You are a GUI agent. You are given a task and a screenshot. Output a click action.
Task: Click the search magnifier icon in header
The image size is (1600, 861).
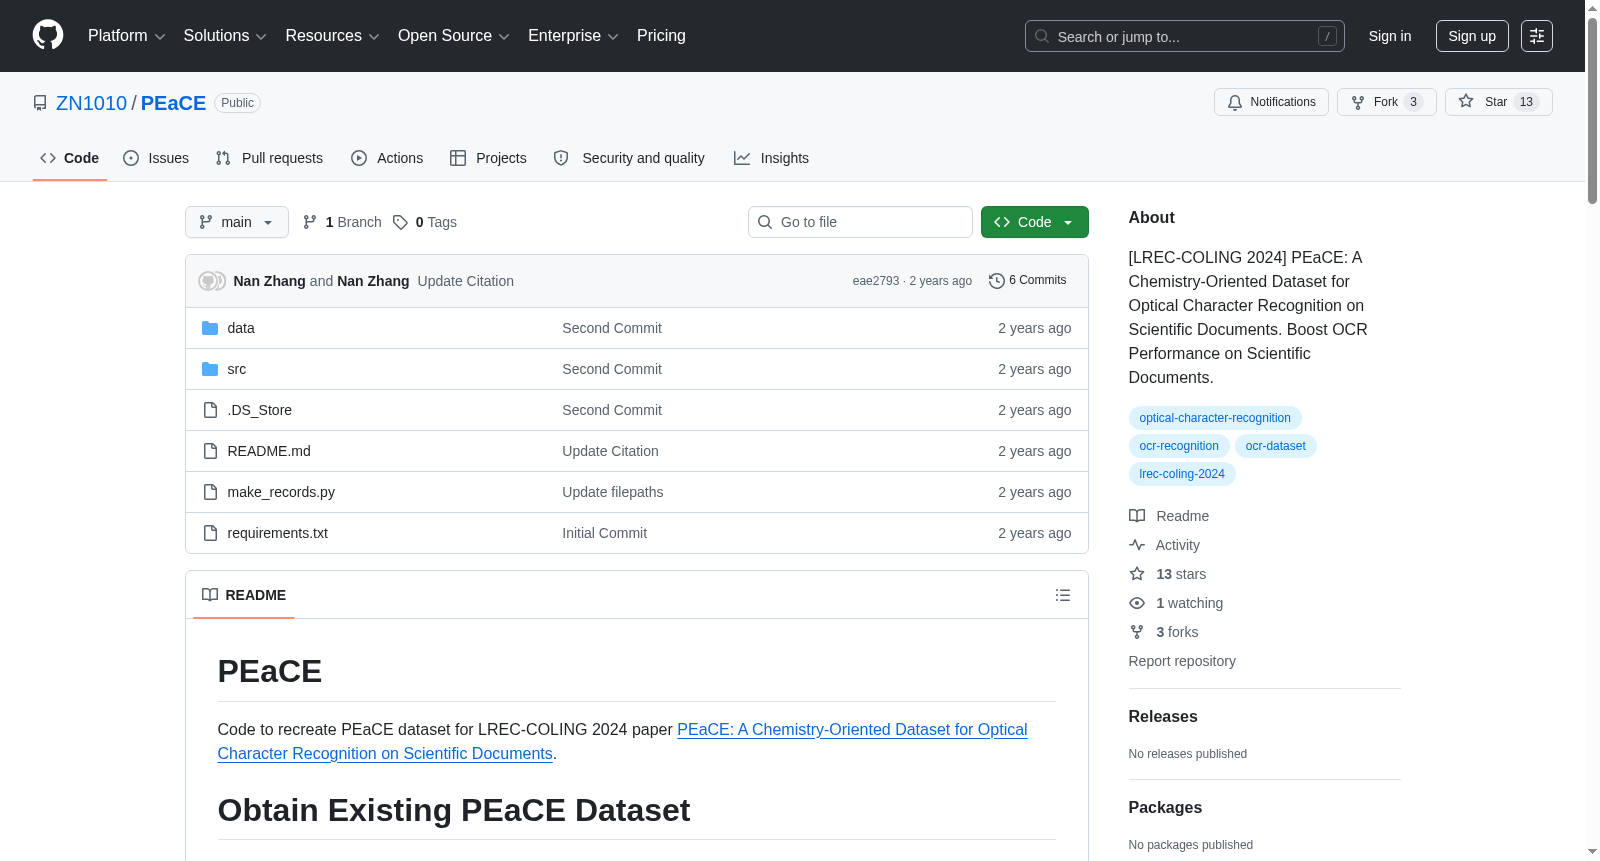(1042, 36)
